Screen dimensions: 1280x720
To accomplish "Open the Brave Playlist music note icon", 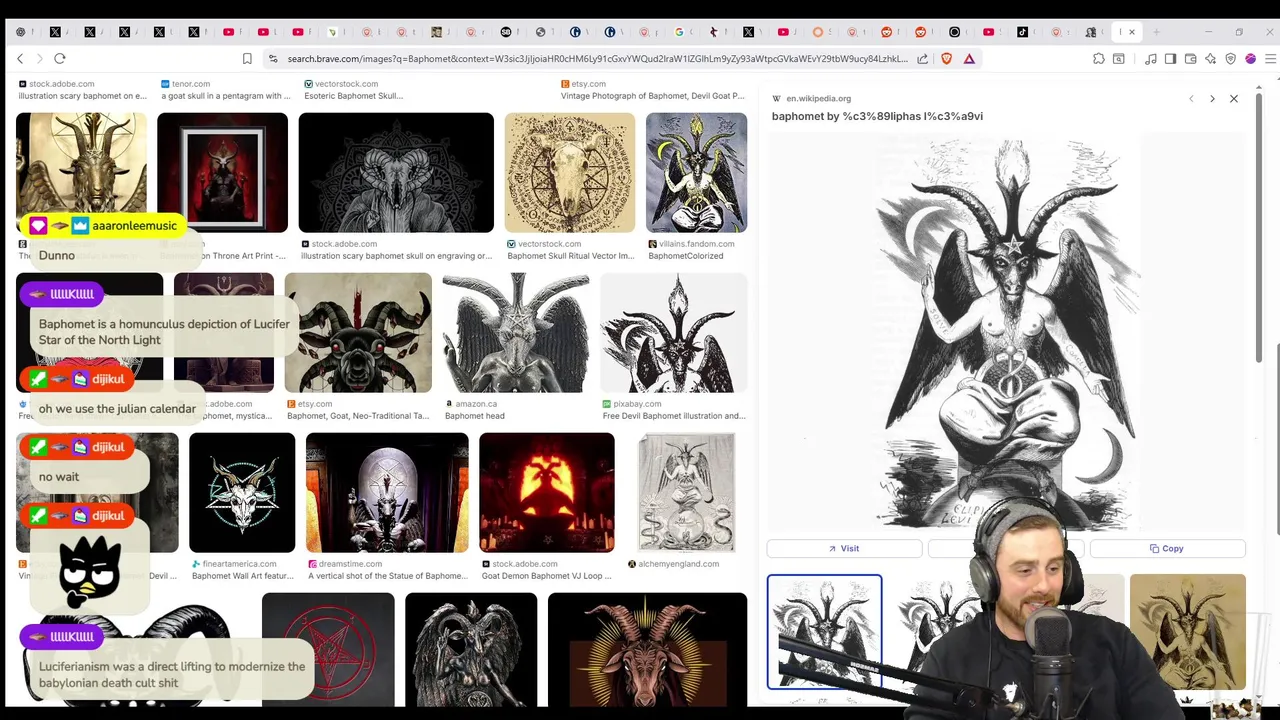I will (x=1151, y=59).
